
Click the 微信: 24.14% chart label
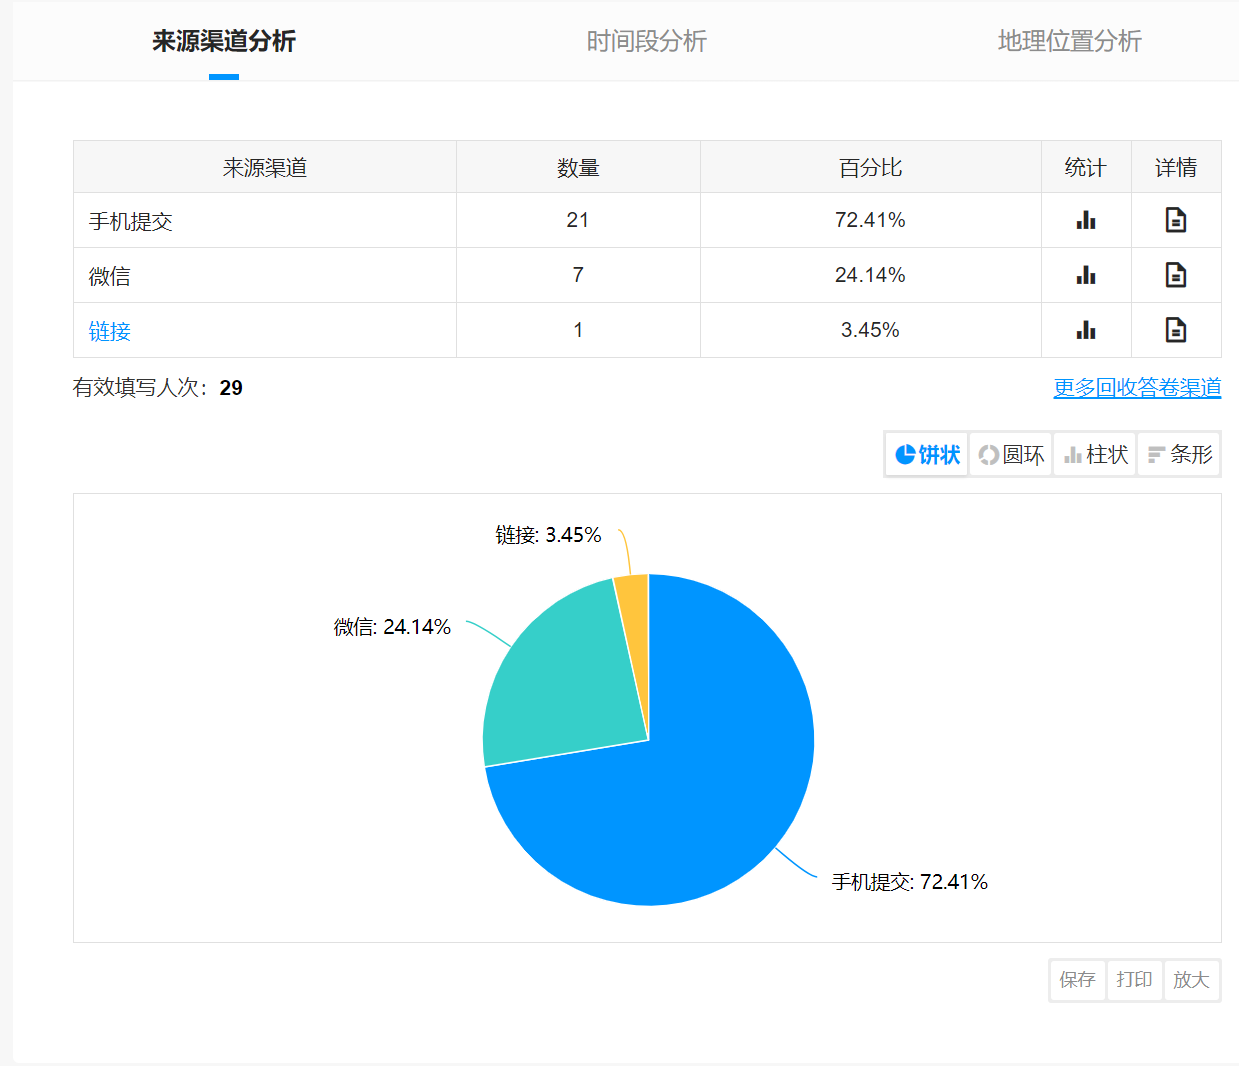tap(392, 627)
